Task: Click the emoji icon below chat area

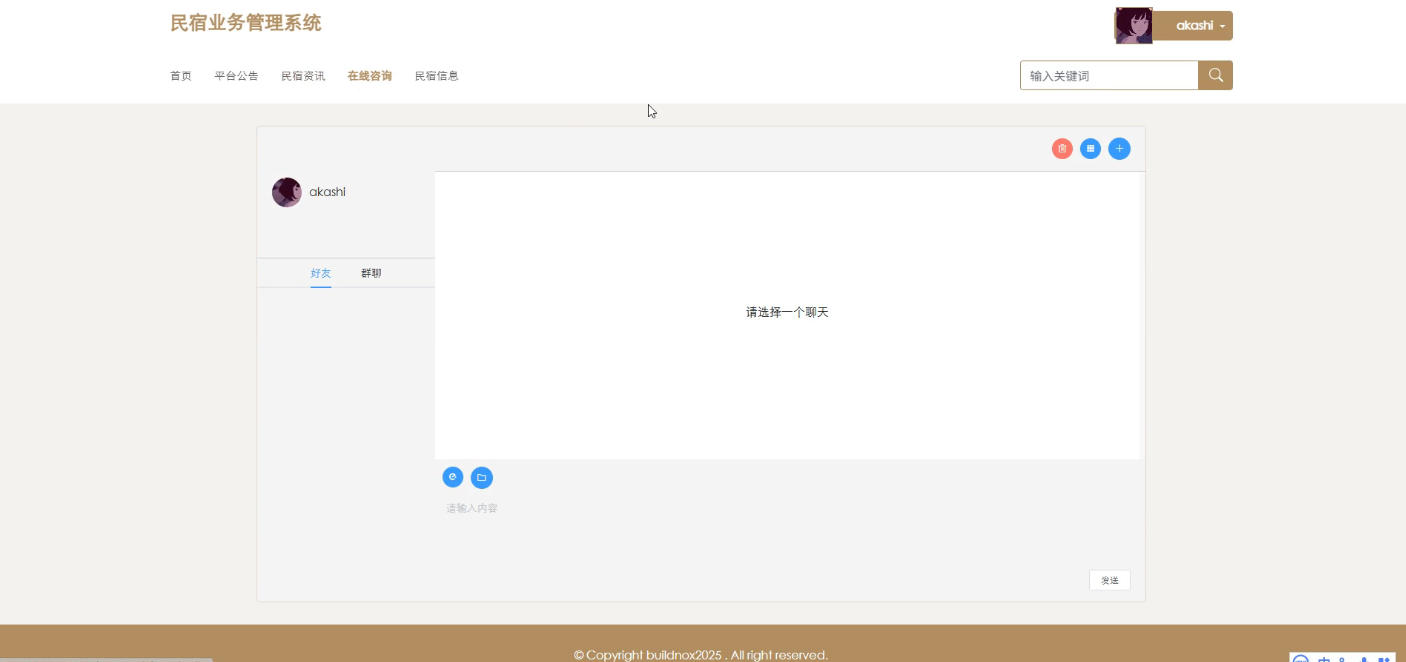Action: click(x=453, y=478)
